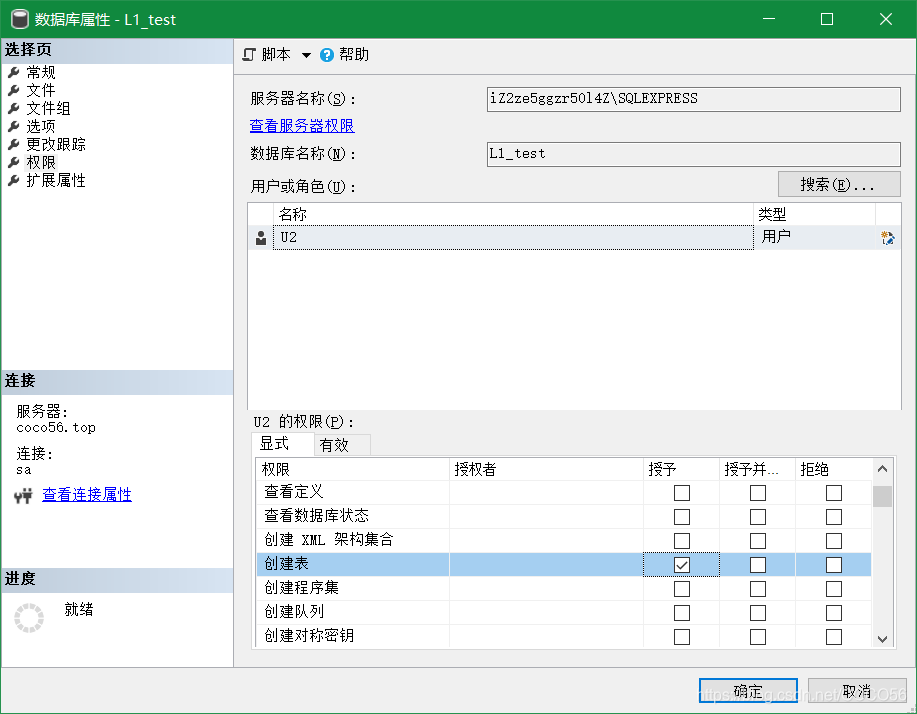The image size is (917, 714).
Task: Check 授予并 for 查看数据库状态
Action: click(758, 517)
